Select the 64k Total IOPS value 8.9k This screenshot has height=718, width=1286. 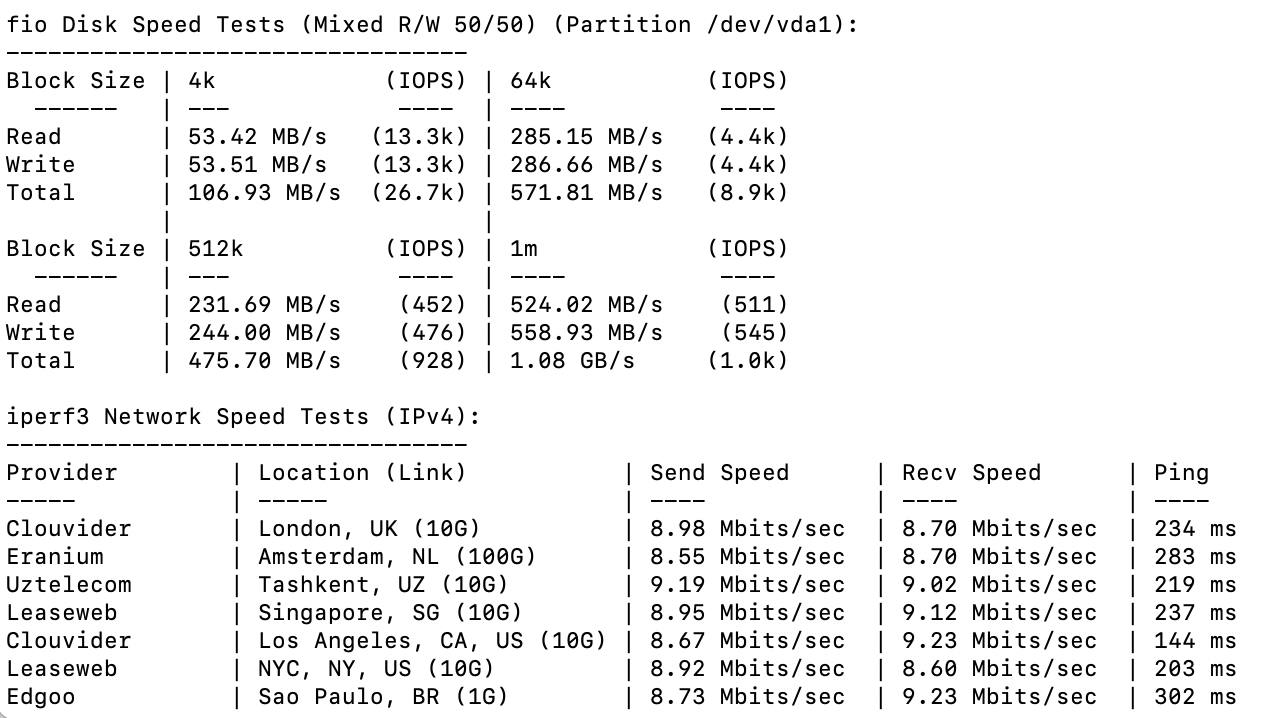pos(747,193)
